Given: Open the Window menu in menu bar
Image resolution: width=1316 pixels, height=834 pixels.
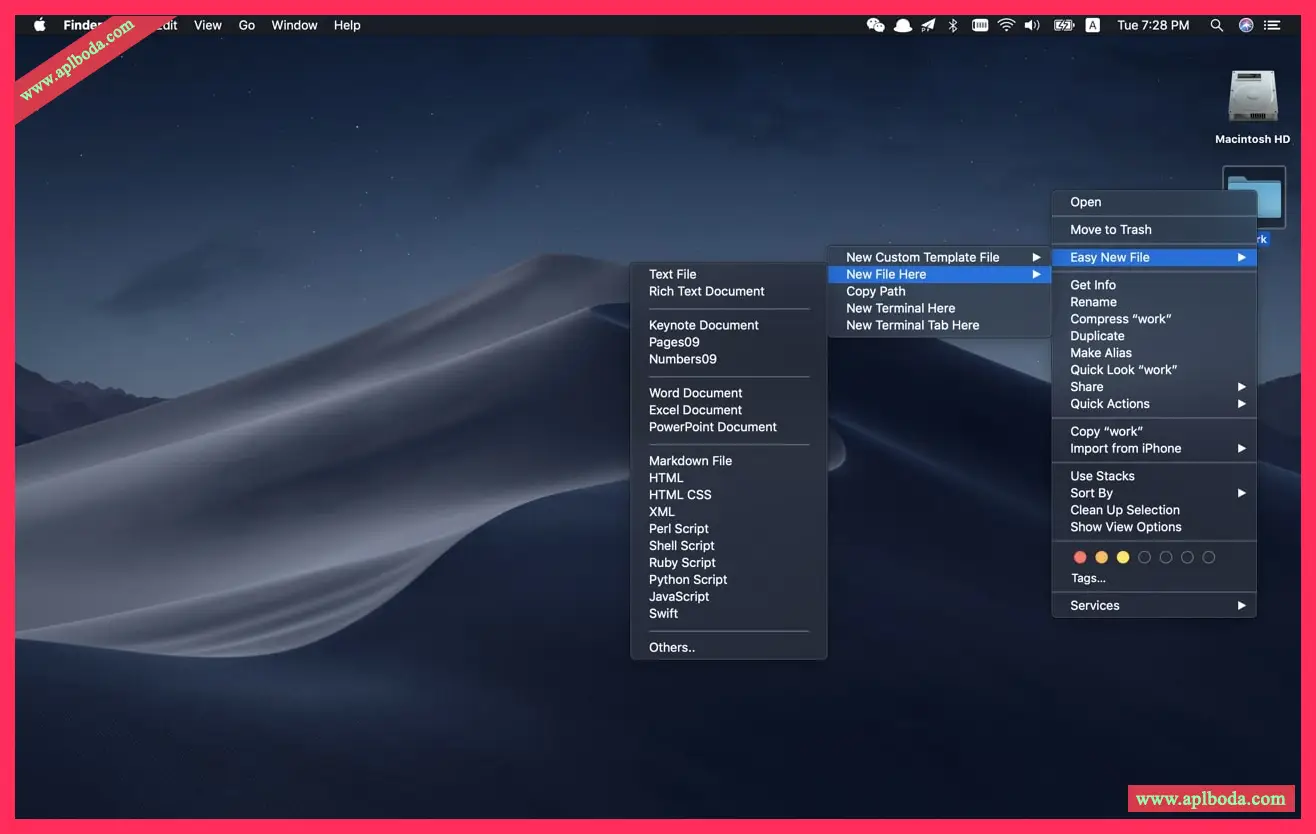Looking at the screenshot, I should 294,25.
